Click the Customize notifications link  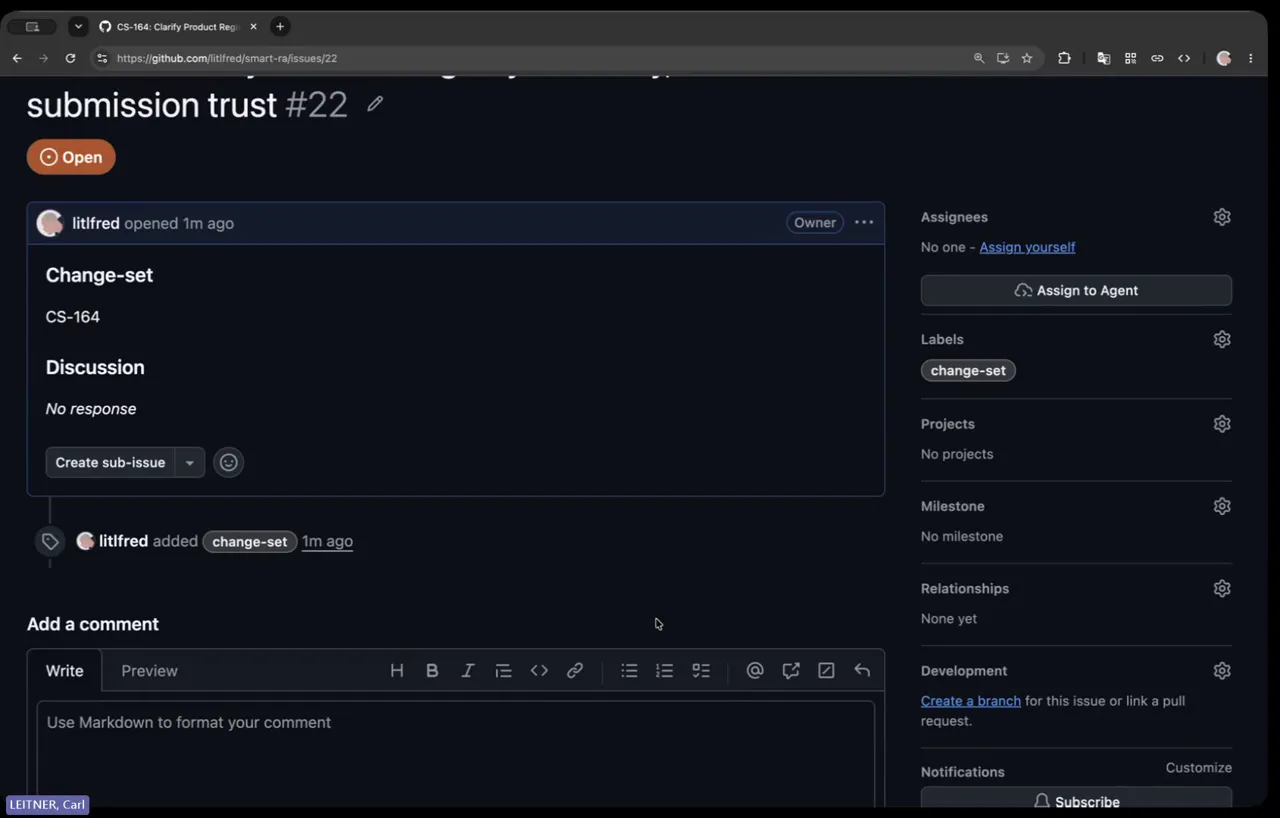(1198, 768)
